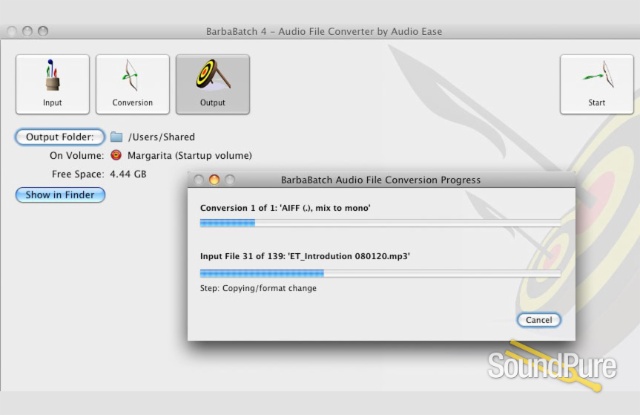Viewport: 640px width, 415px height.
Task: Click the /Users/Shared output path text
Action: click(x=161, y=137)
